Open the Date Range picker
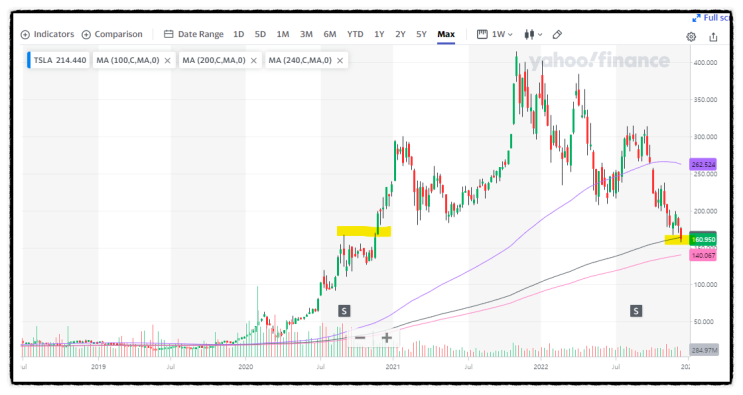Image resolution: width=743 pixels, height=395 pixels. pyautogui.click(x=194, y=34)
